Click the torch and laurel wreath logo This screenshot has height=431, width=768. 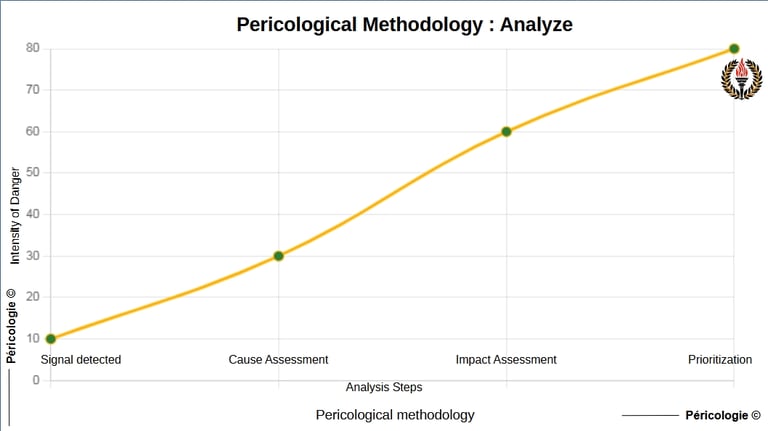741,80
